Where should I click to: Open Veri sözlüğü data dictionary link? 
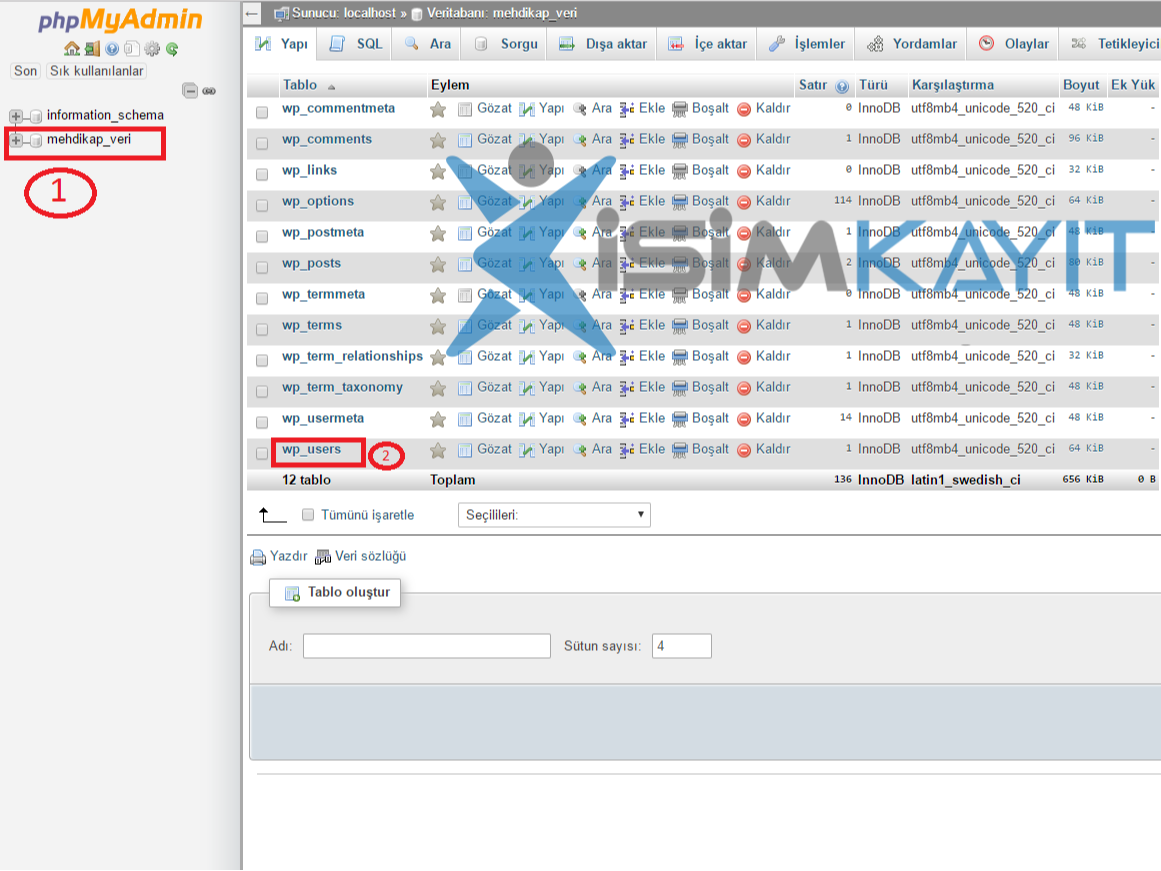[361, 556]
